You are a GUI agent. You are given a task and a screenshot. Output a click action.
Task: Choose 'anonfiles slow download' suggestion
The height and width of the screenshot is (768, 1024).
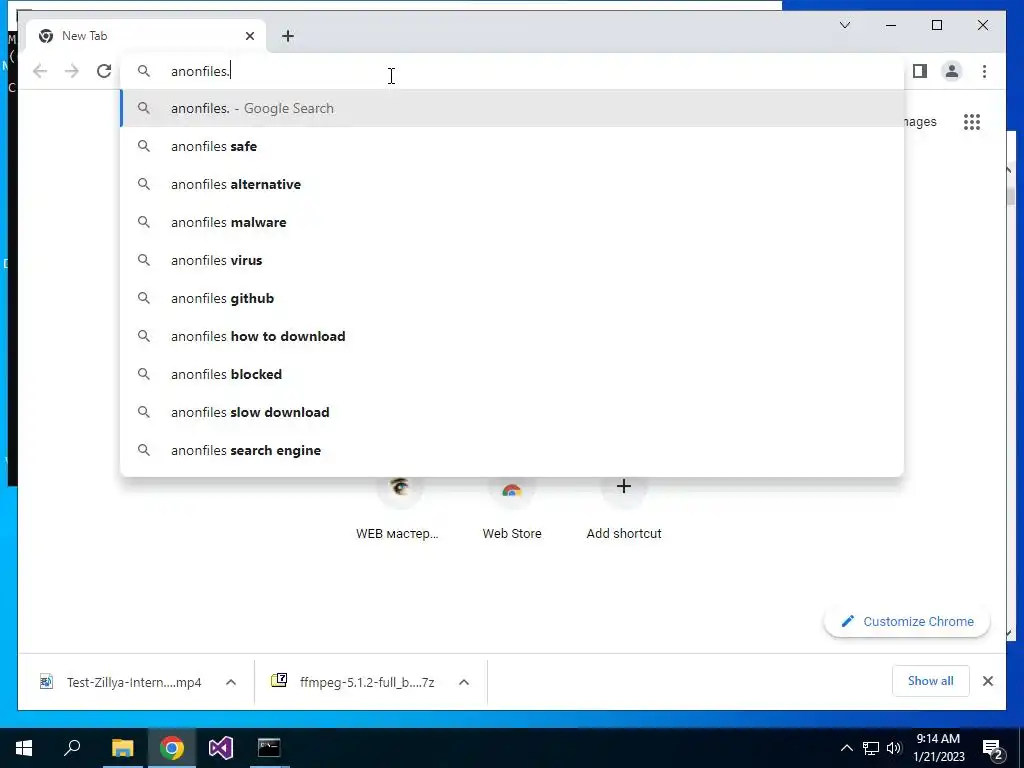(x=512, y=412)
